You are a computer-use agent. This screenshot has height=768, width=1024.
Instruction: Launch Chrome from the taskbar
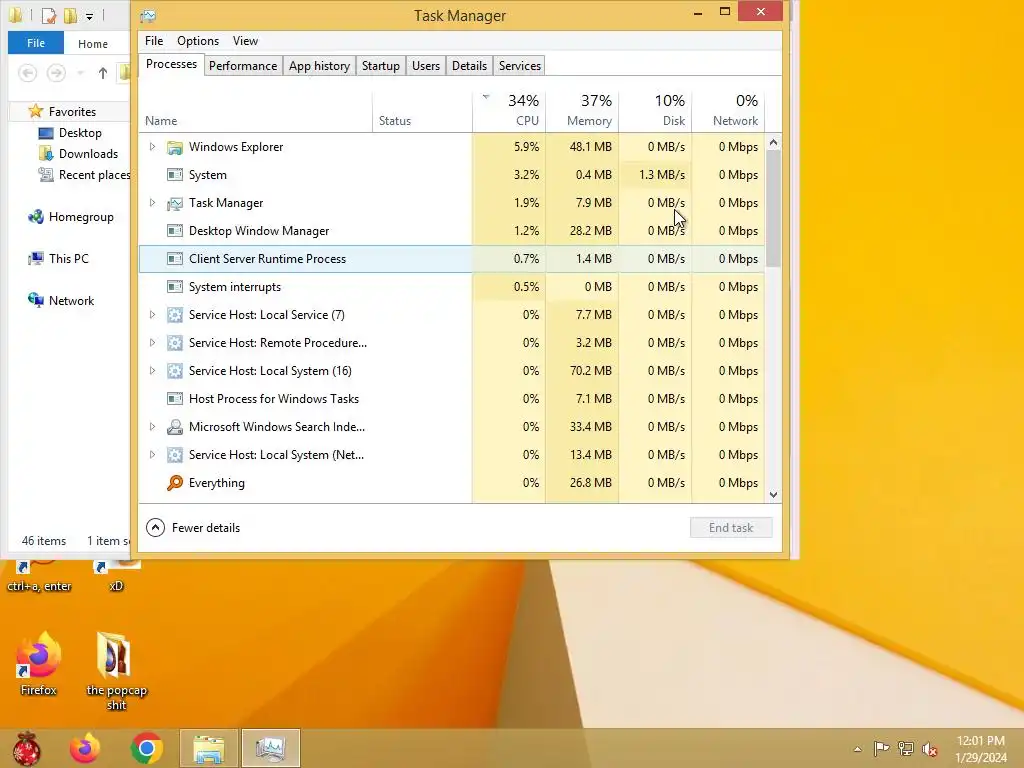pos(147,748)
